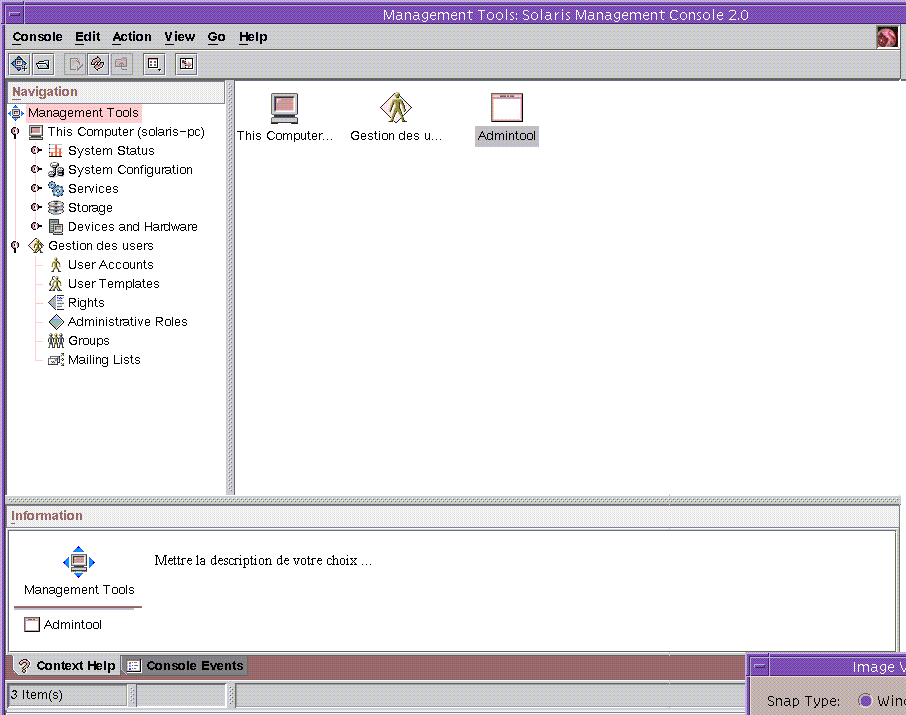This screenshot has height=715, width=906.
Task: Select Groups in the tree
Action: pyautogui.click(x=88, y=340)
